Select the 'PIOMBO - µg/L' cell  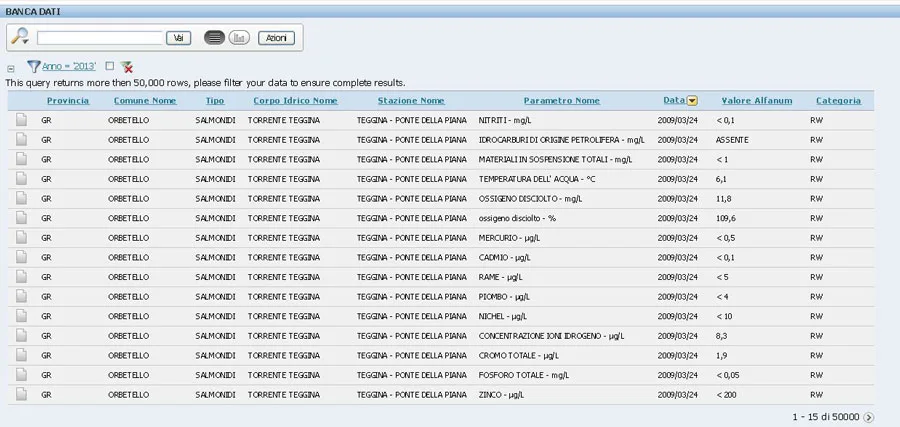(x=504, y=297)
